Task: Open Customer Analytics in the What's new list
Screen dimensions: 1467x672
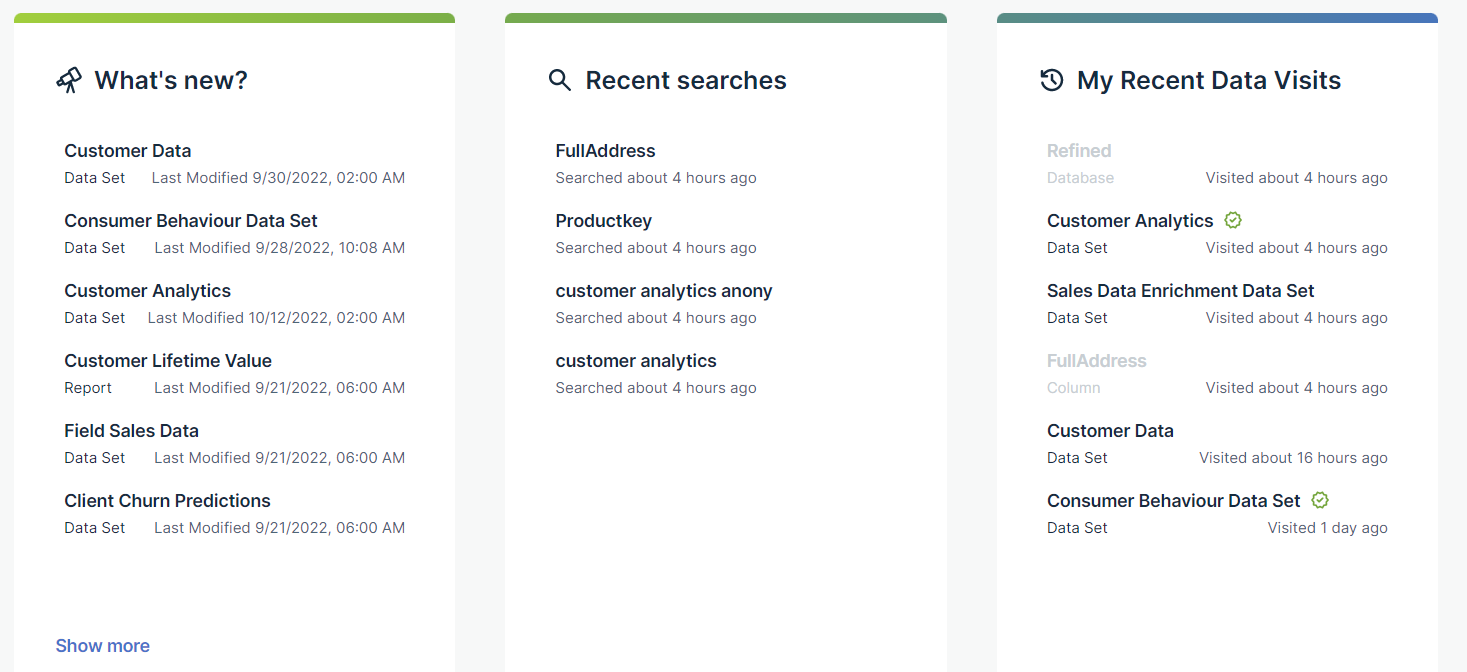Action: point(147,291)
